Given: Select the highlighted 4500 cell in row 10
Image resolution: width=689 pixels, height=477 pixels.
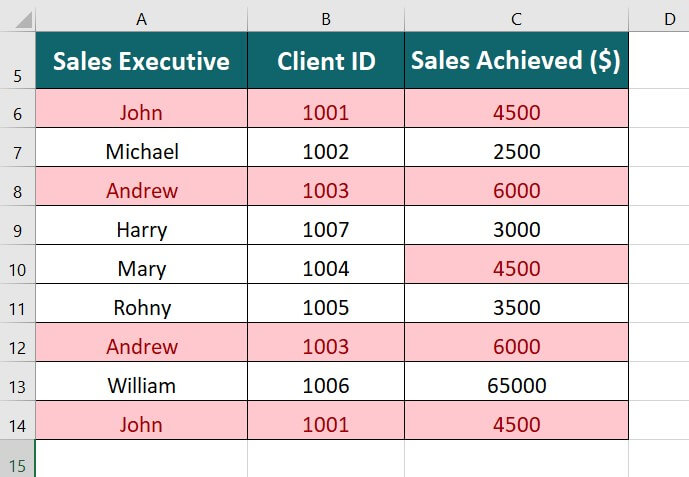Looking at the screenshot, I should (516, 269).
